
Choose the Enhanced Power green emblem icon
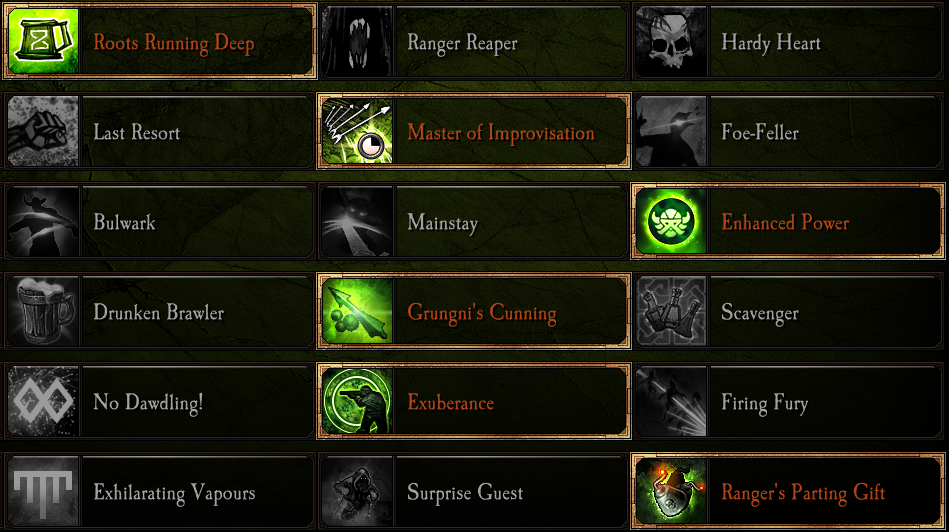(671, 221)
